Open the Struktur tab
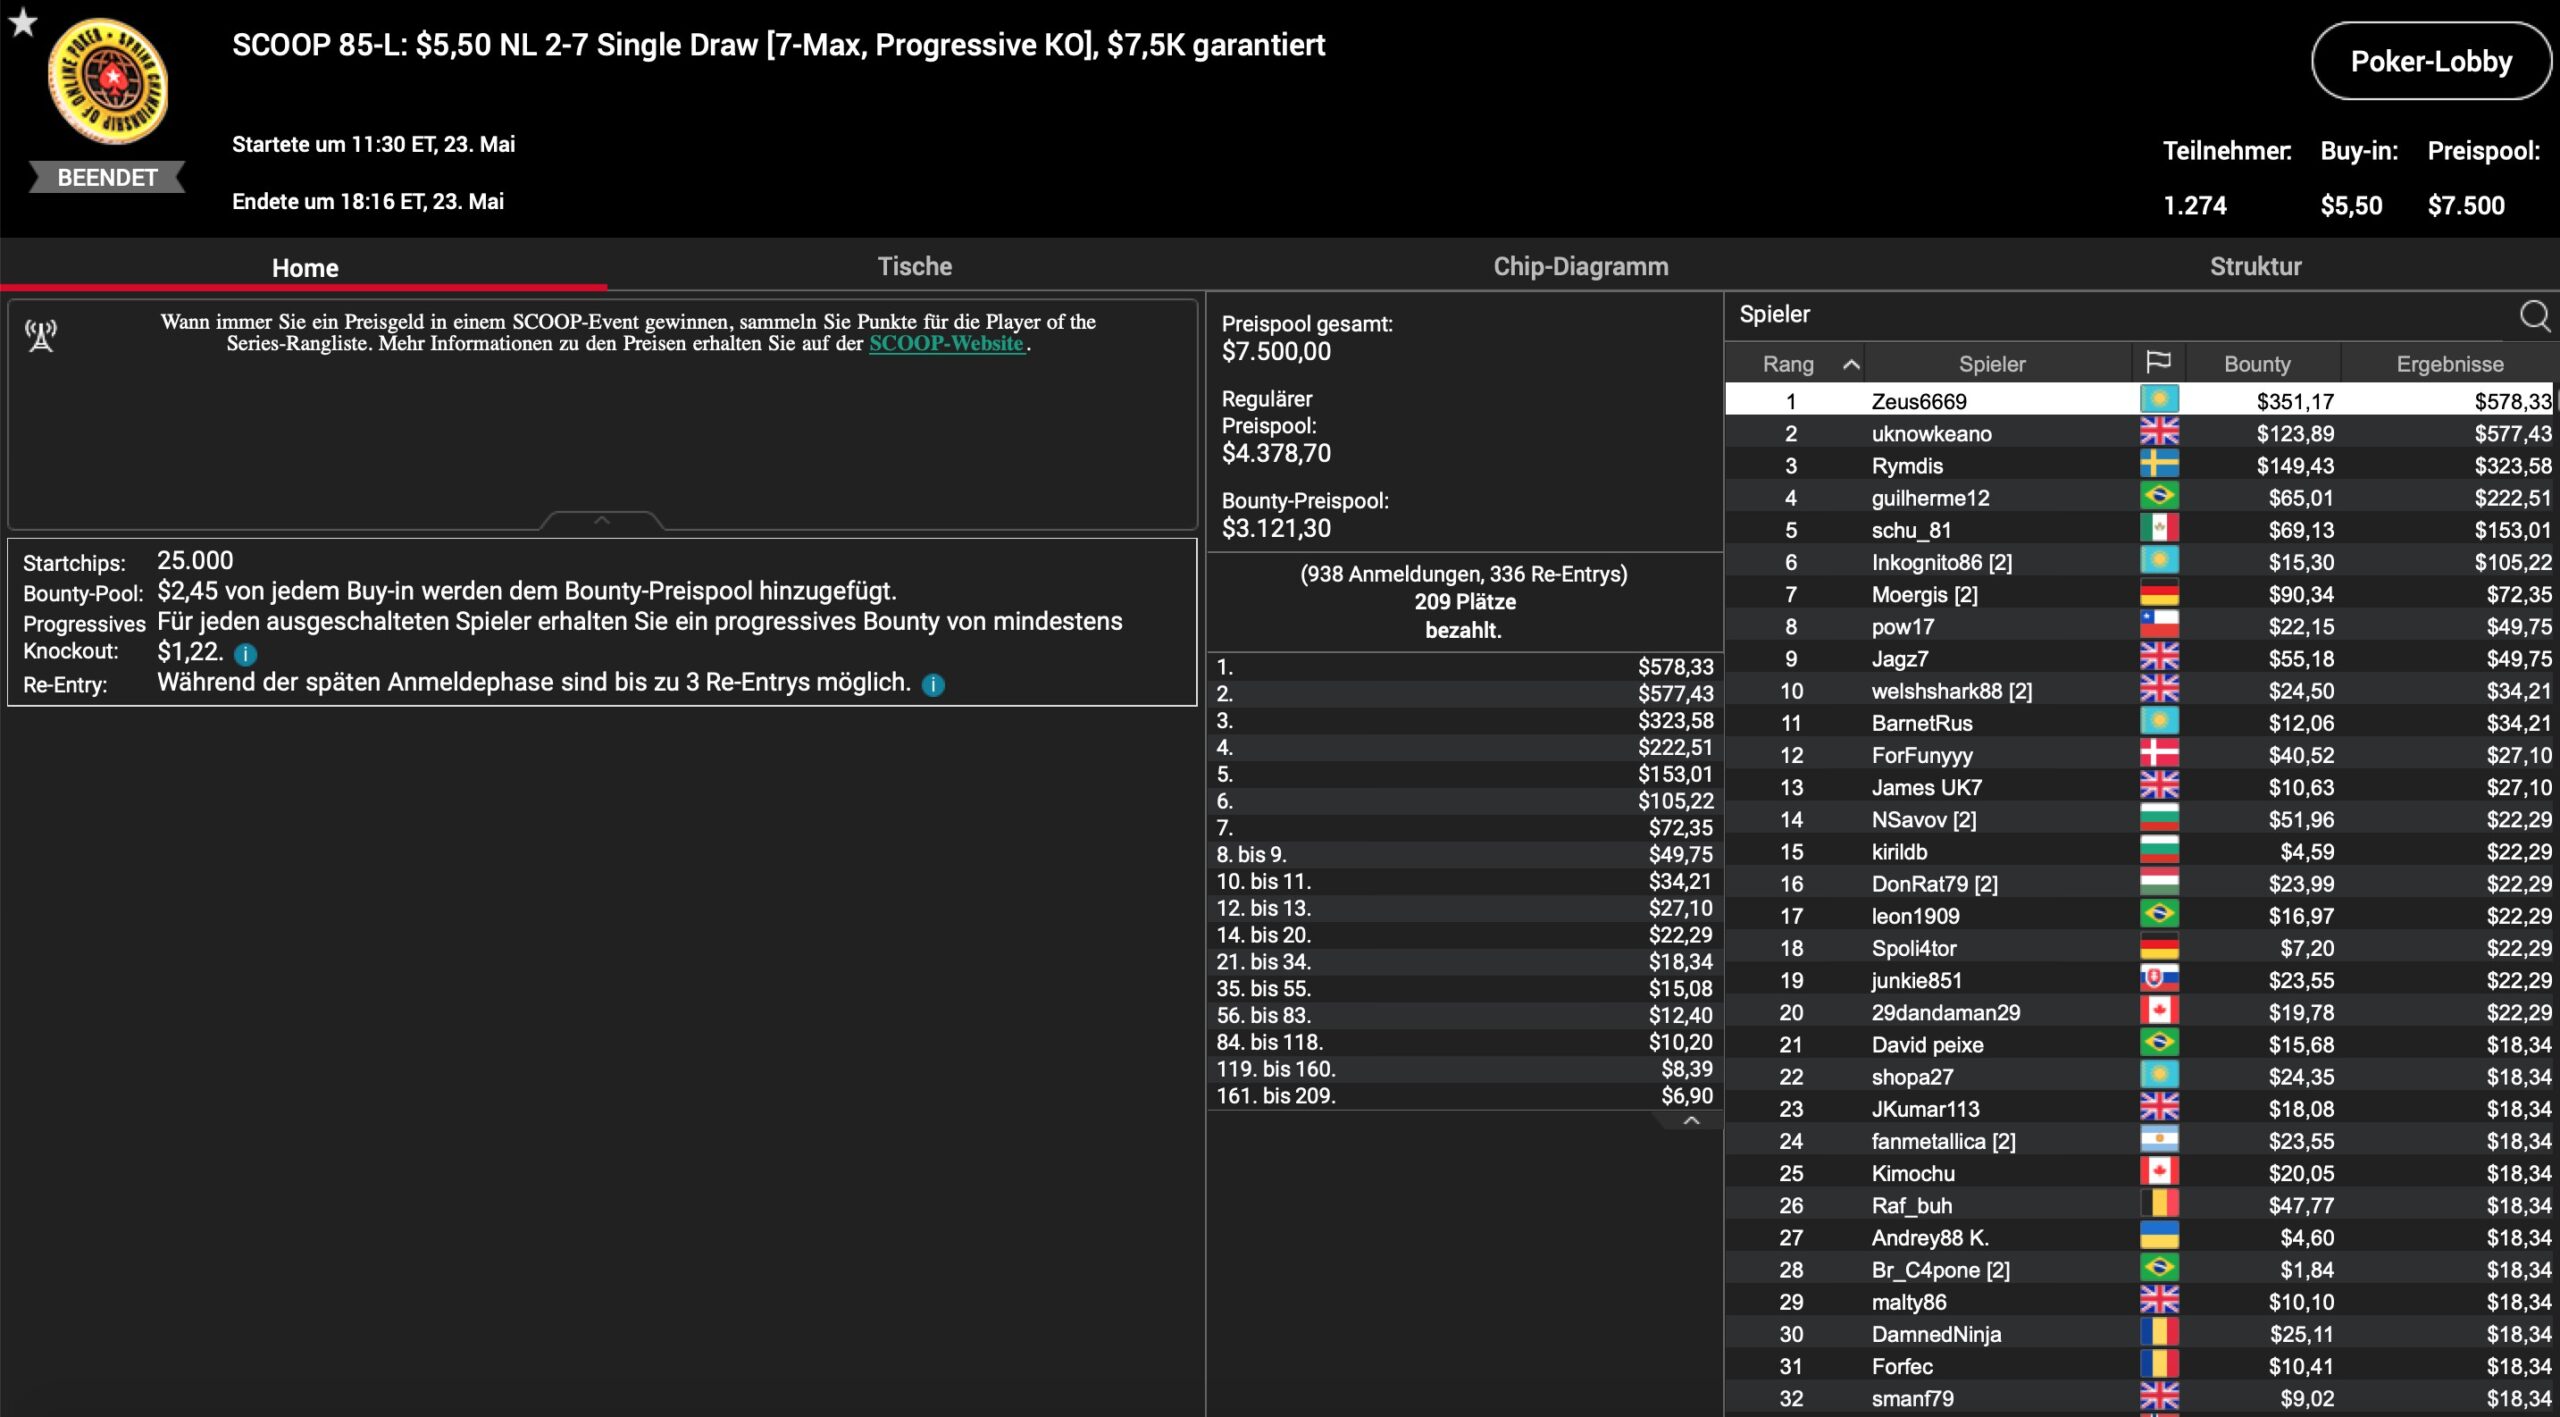This screenshot has height=1417, width=2560. [2255, 266]
